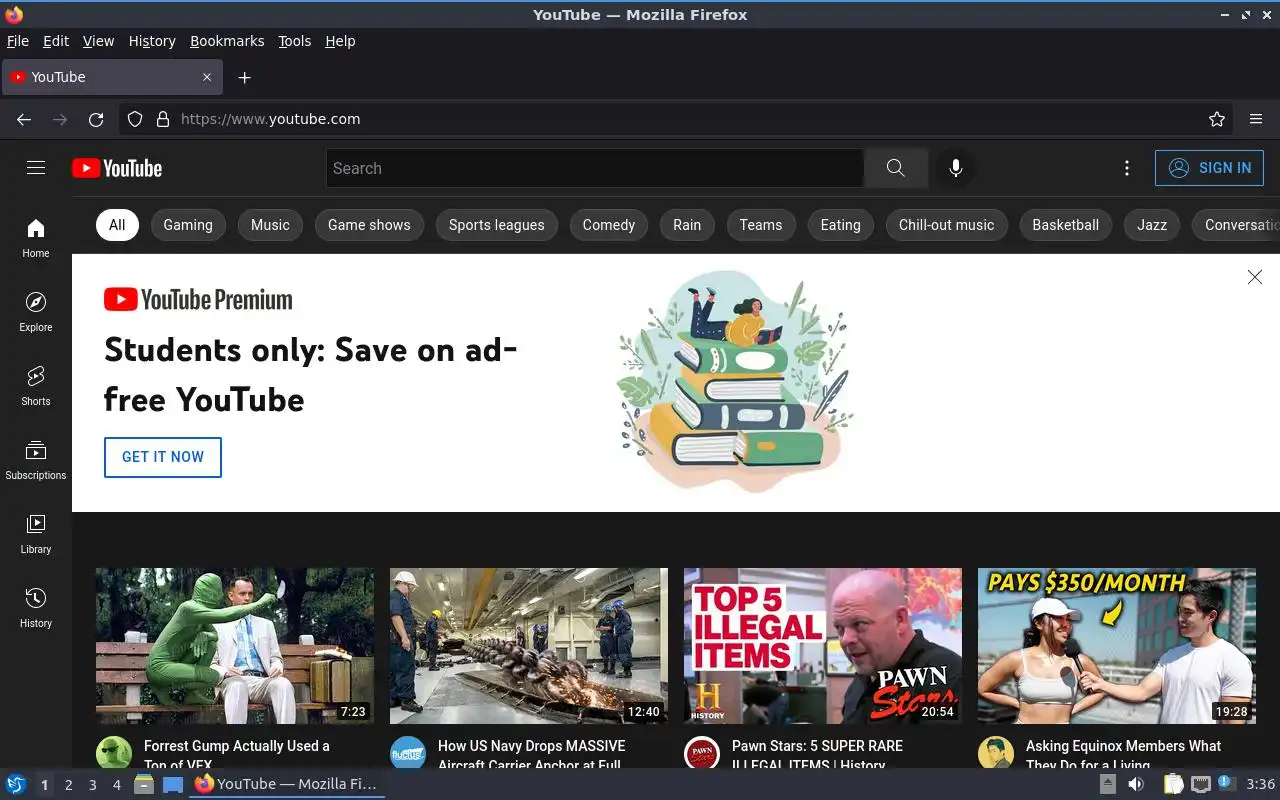Open the Edit menu
This screenshot has height=800, width=1280.
coord(56,41)
